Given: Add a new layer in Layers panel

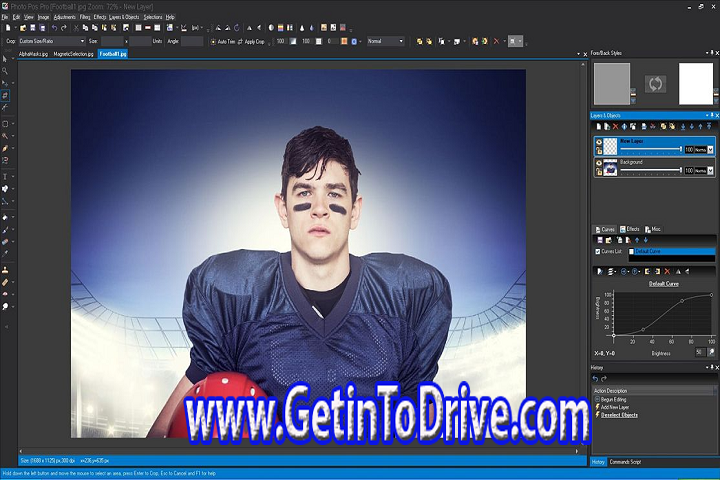Looking at the screenshot, I should coord(598,126).
